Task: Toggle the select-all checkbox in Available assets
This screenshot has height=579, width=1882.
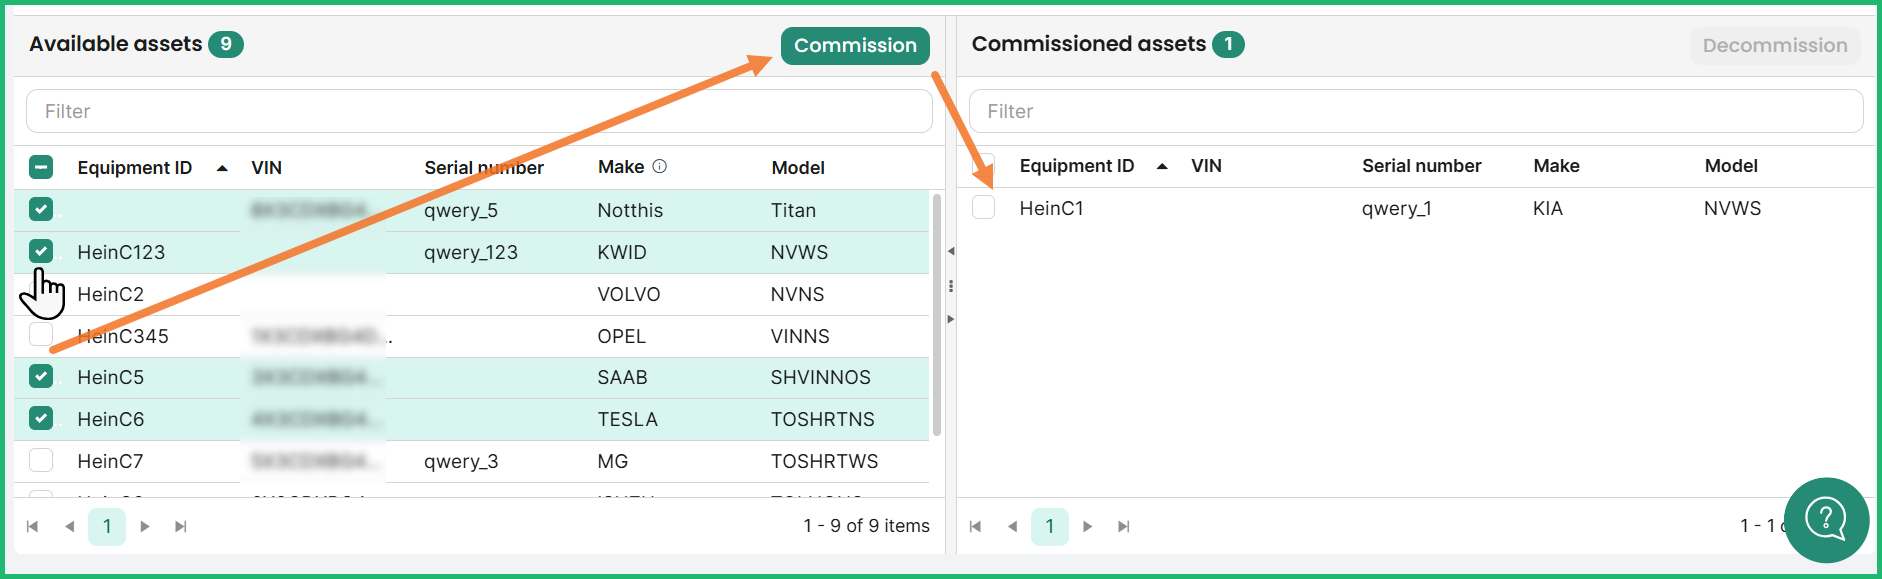Action: tap(41, 167)
